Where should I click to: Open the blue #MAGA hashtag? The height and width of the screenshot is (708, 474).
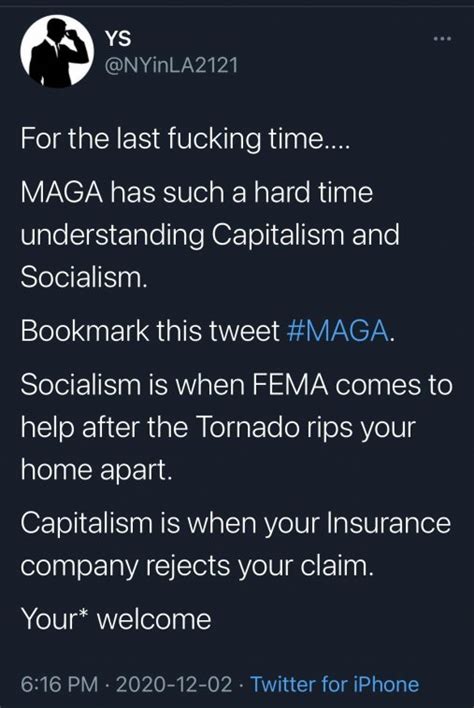[x=338, y=331]
